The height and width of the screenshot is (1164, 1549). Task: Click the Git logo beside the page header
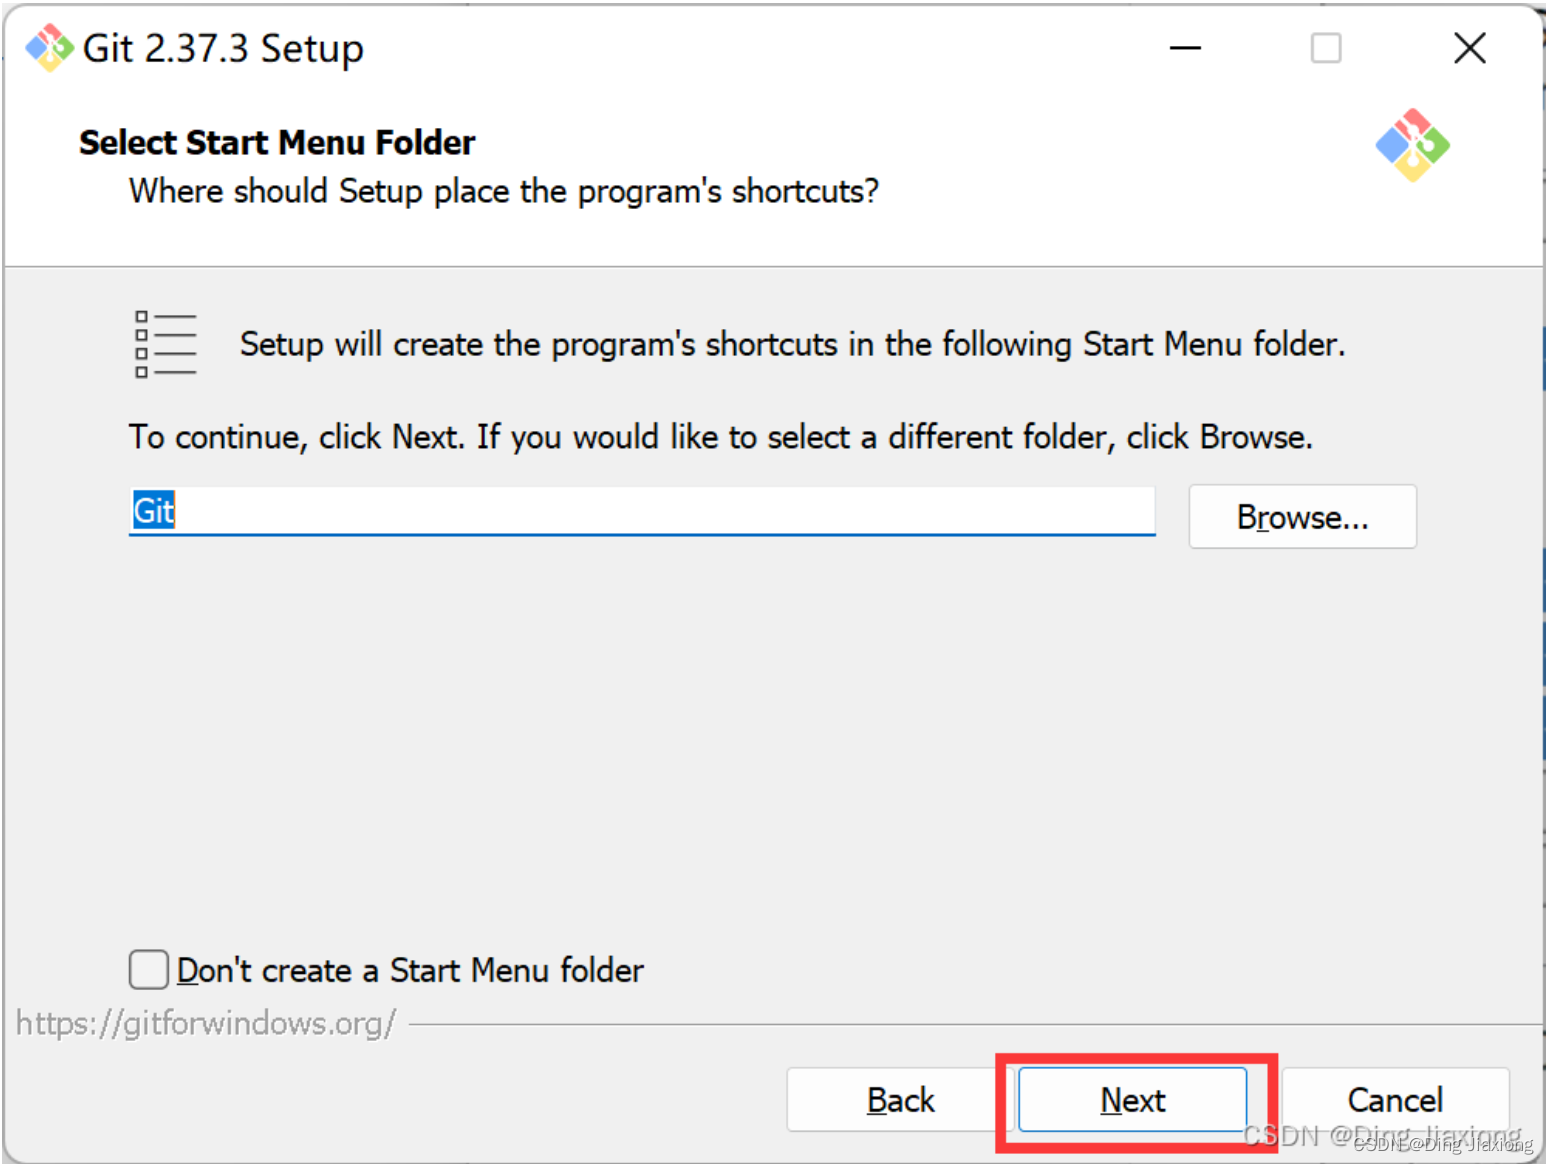click(1412, 146)
